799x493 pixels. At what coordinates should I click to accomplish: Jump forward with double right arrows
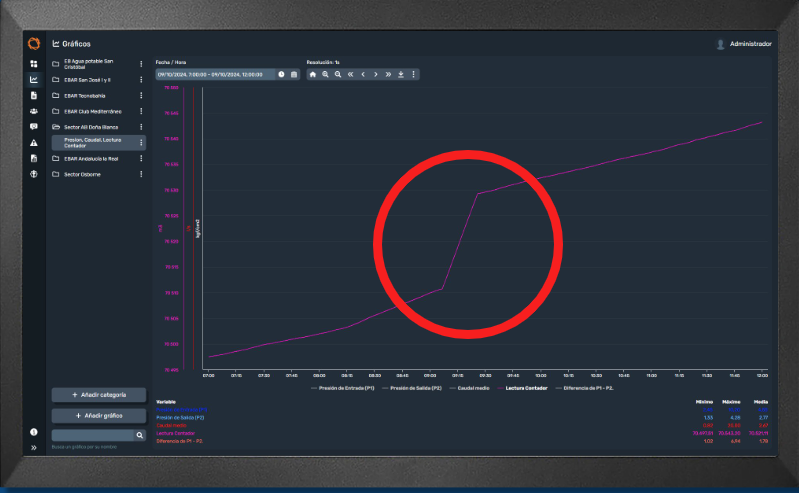pyautogui.click(x=388, y=74)
